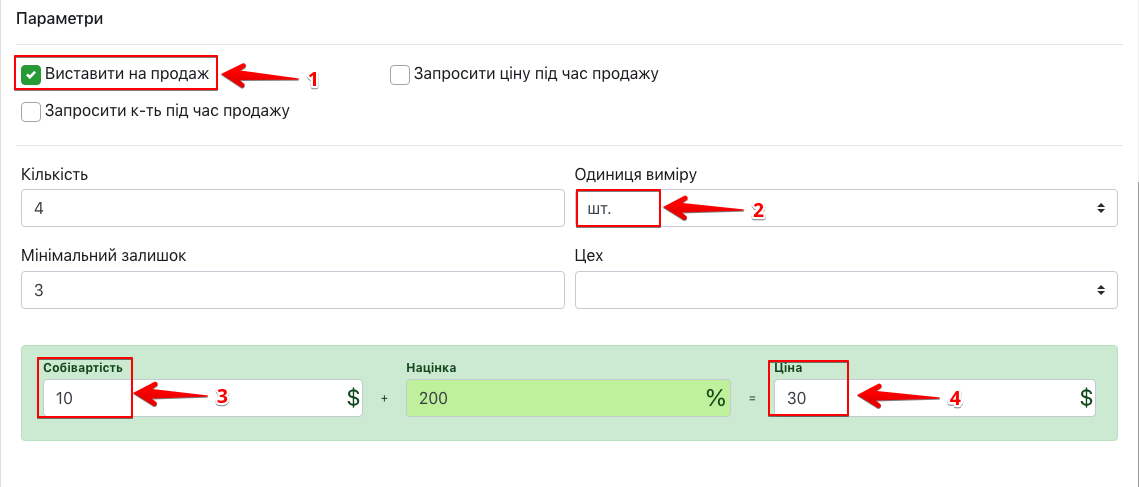Click the equals sign before 'Ціна'

(752, 398)
